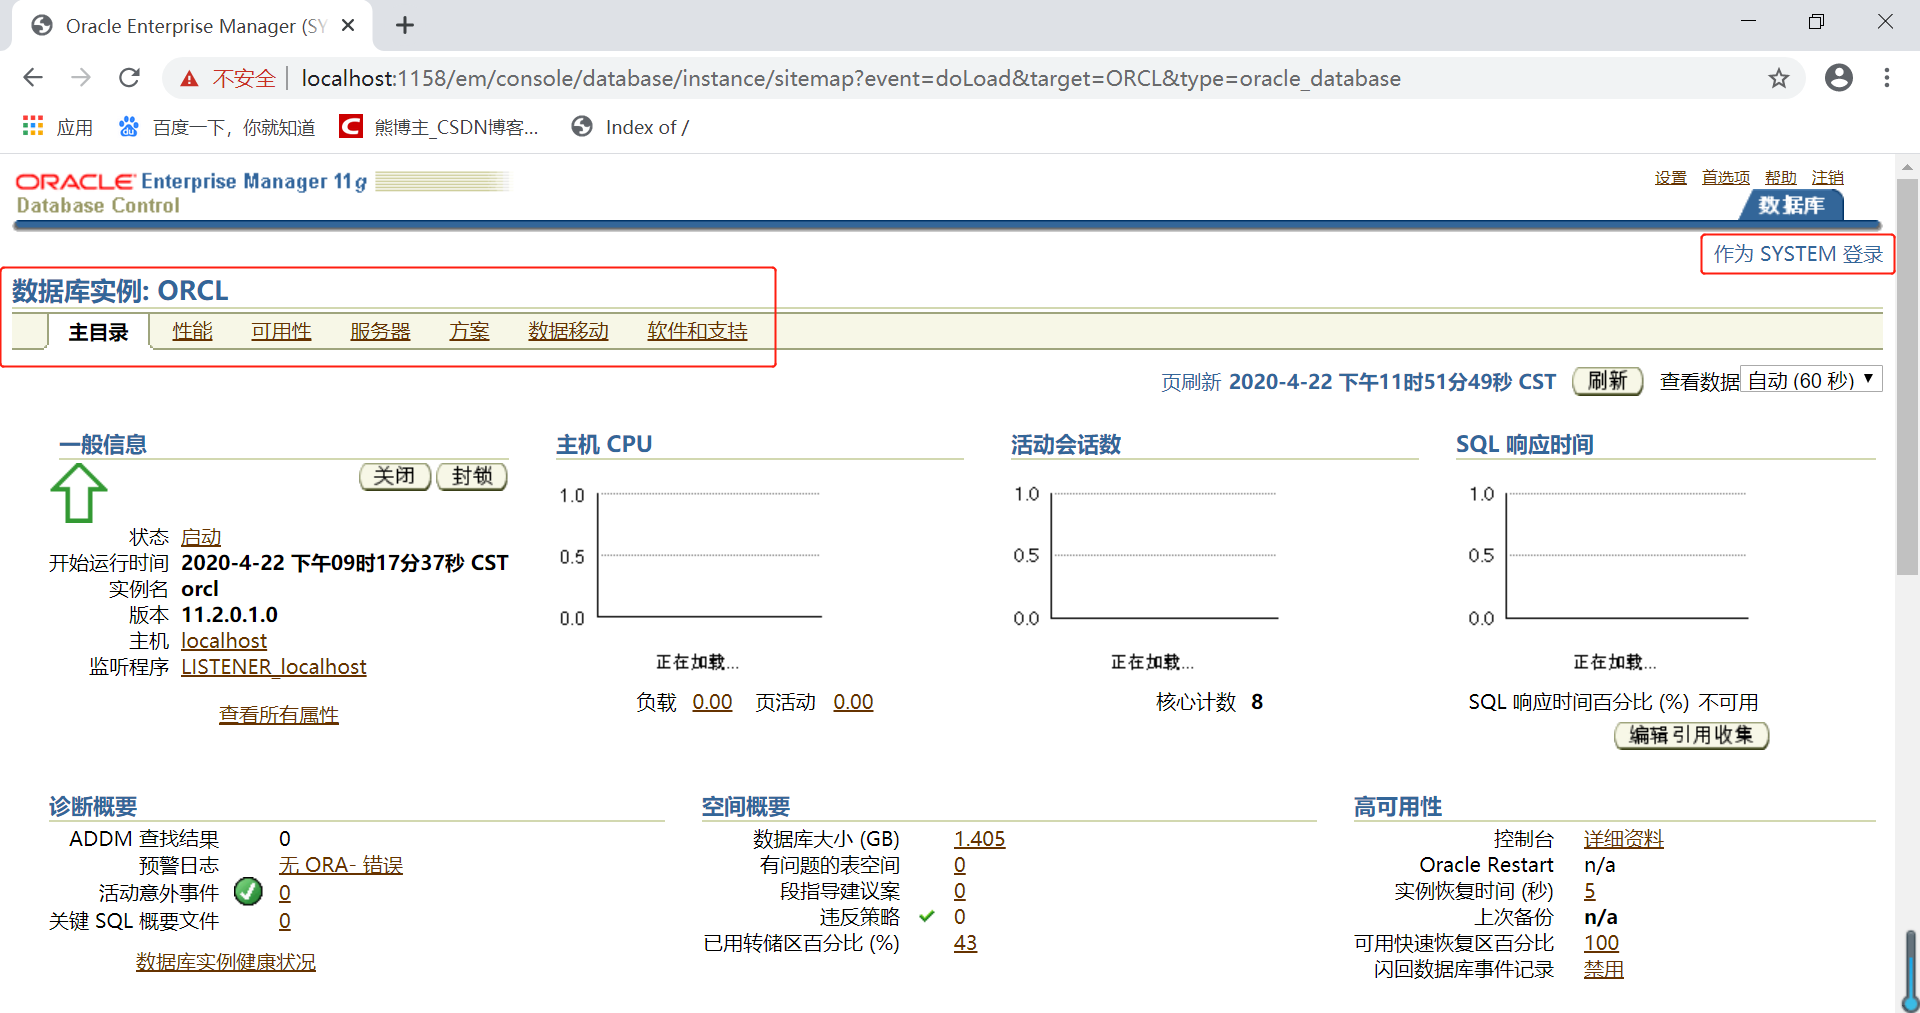Bookmark this page with the star icon
This screenshot has width=1920, height=1013.
click(1778, 78)
